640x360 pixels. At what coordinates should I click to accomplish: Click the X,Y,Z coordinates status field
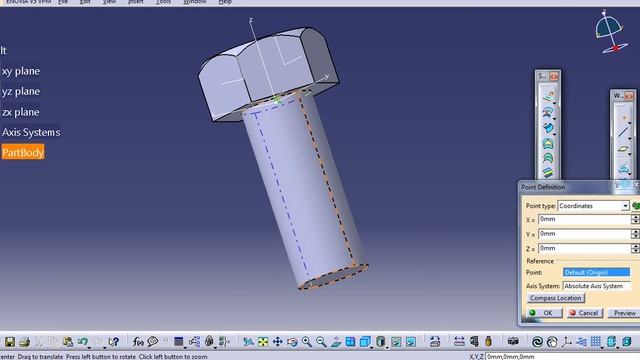pos(562,357)
